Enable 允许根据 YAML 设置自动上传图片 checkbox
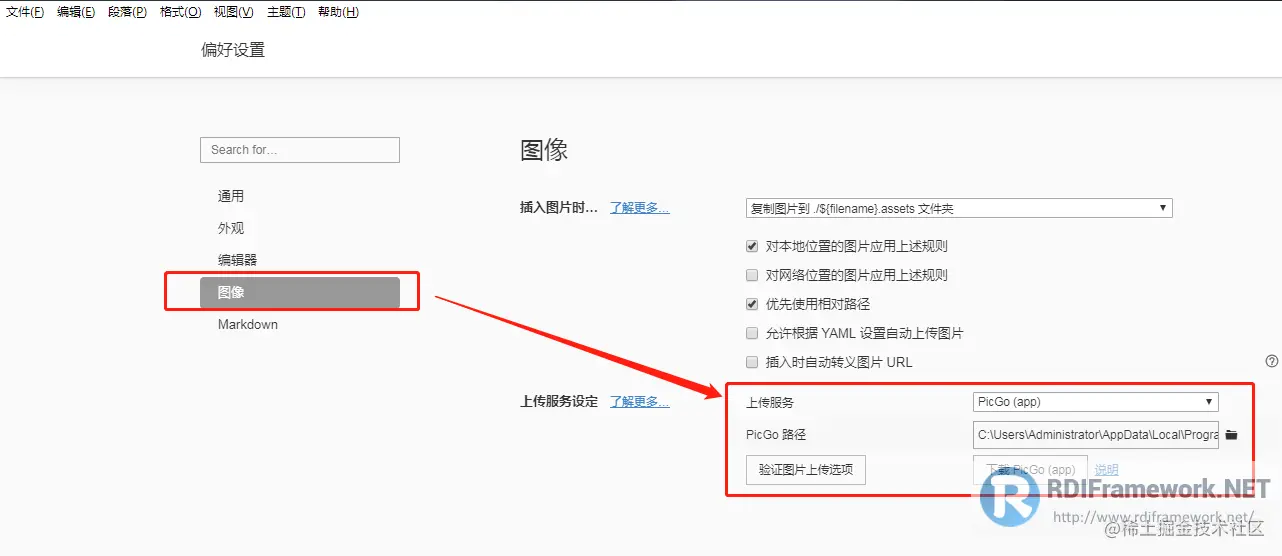The height and width of the screenshot is (556, 1282). coord(752,333)
